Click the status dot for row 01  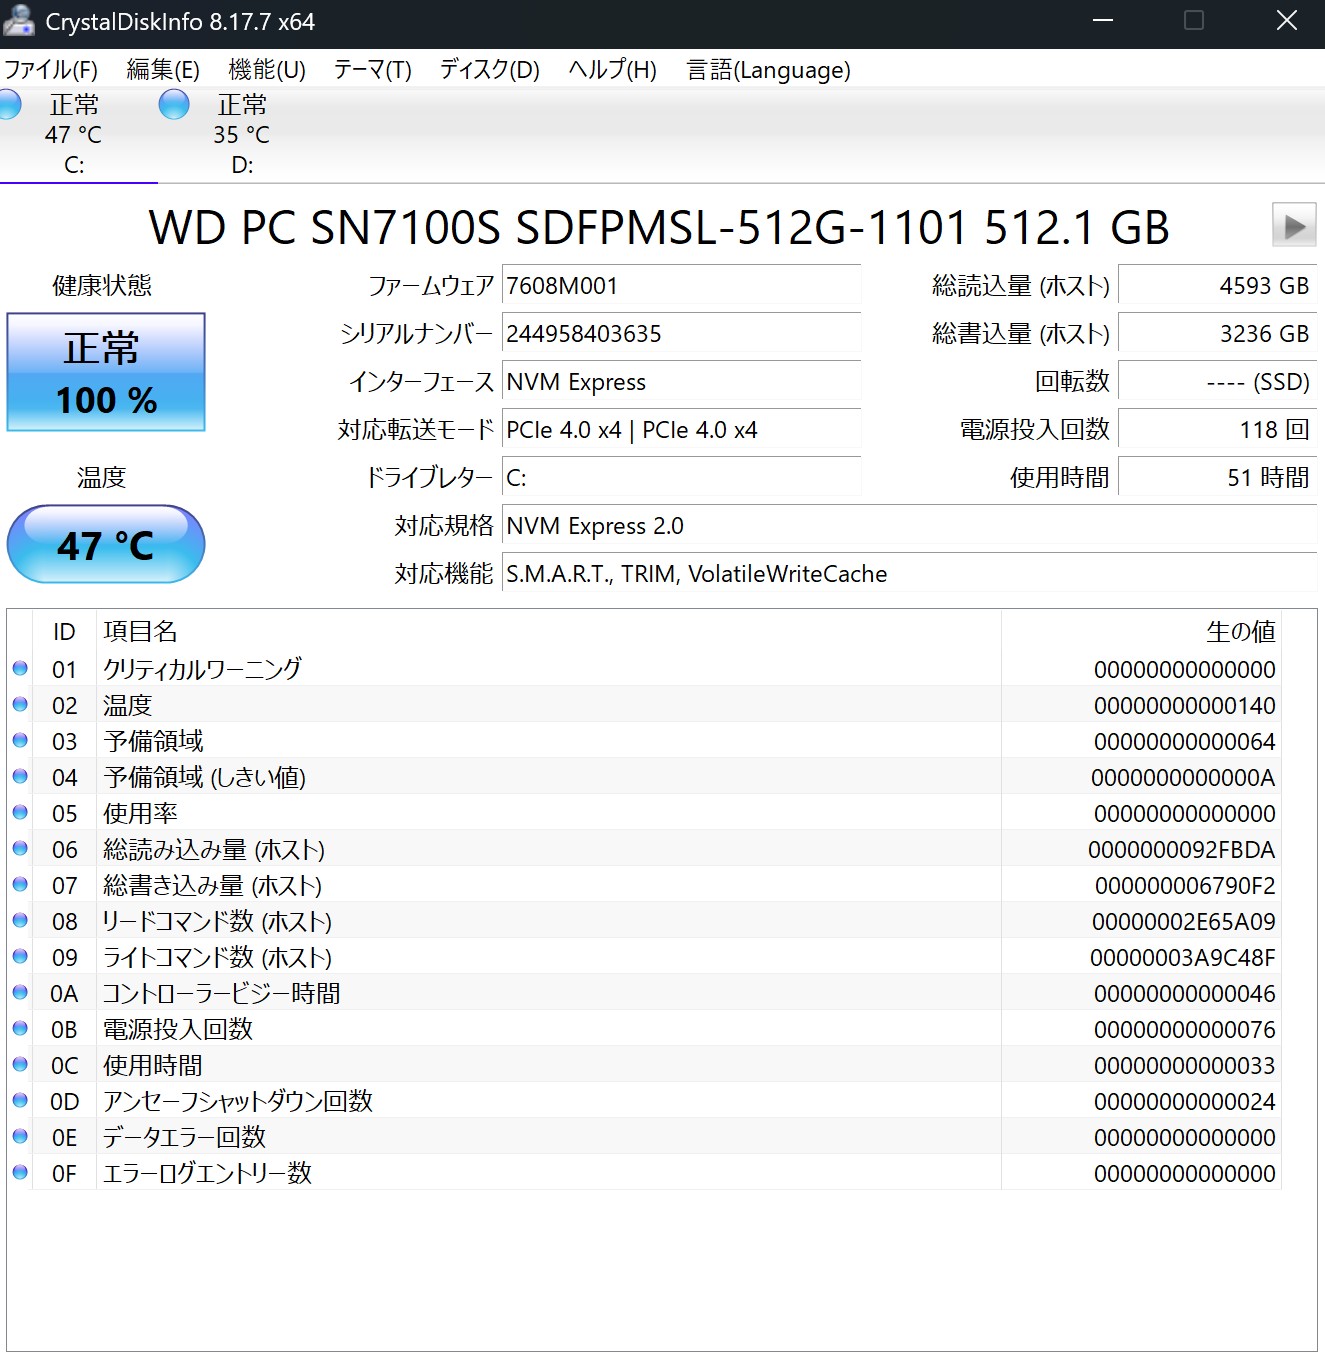click(x=20, y=668)
